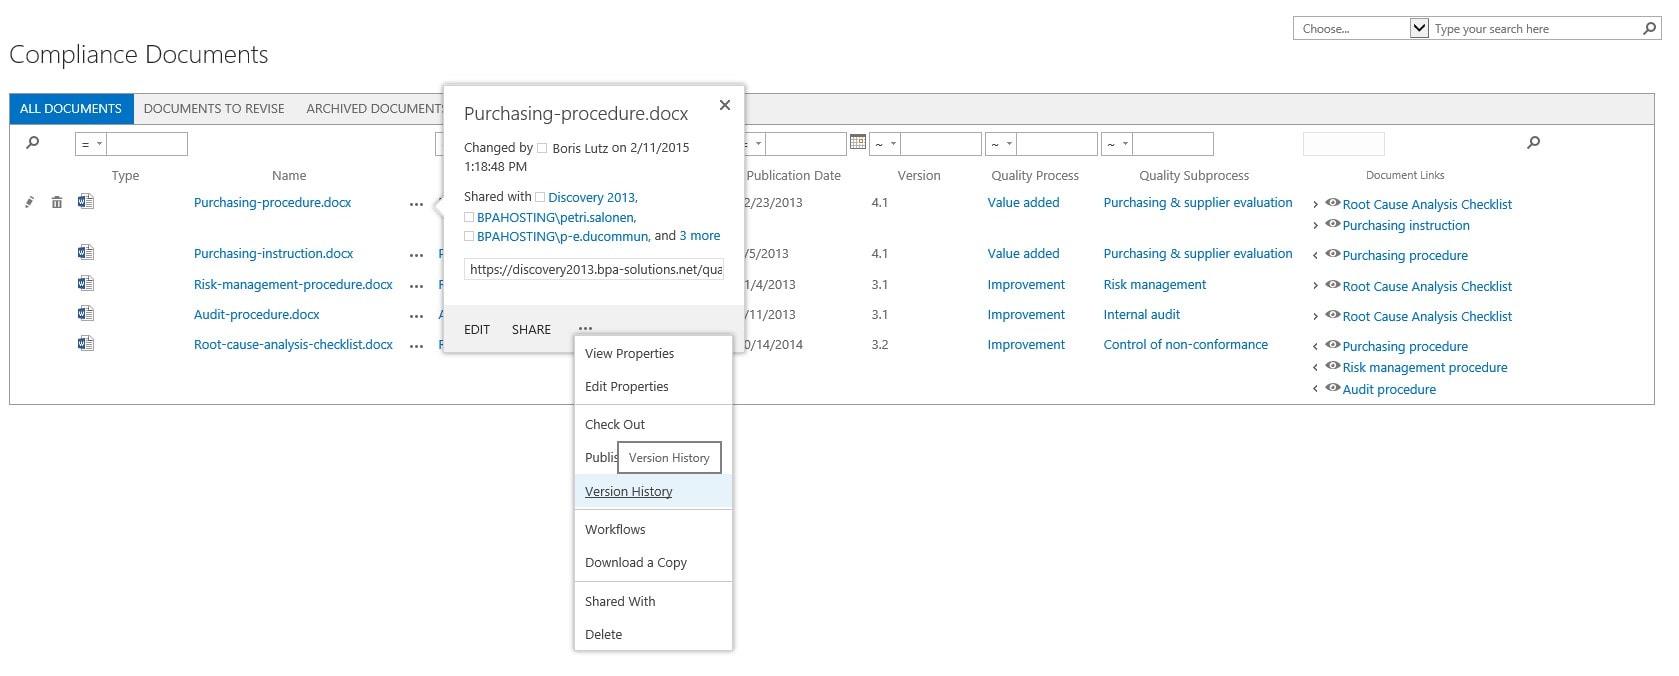Image resolution: width=1679 pixels, height=676 pixels.
Task: Click the eye icon beside Audit procedure
Action: 1332,388
